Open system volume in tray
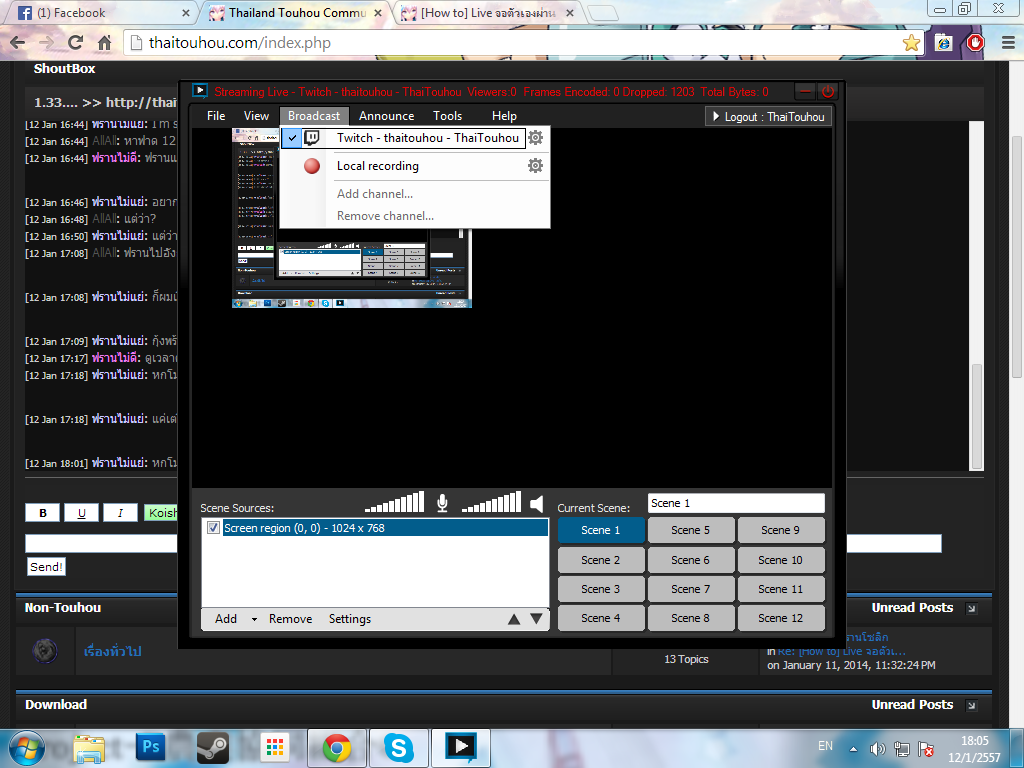Viewport: 1024px width, 768px height. tap(878, 749)
